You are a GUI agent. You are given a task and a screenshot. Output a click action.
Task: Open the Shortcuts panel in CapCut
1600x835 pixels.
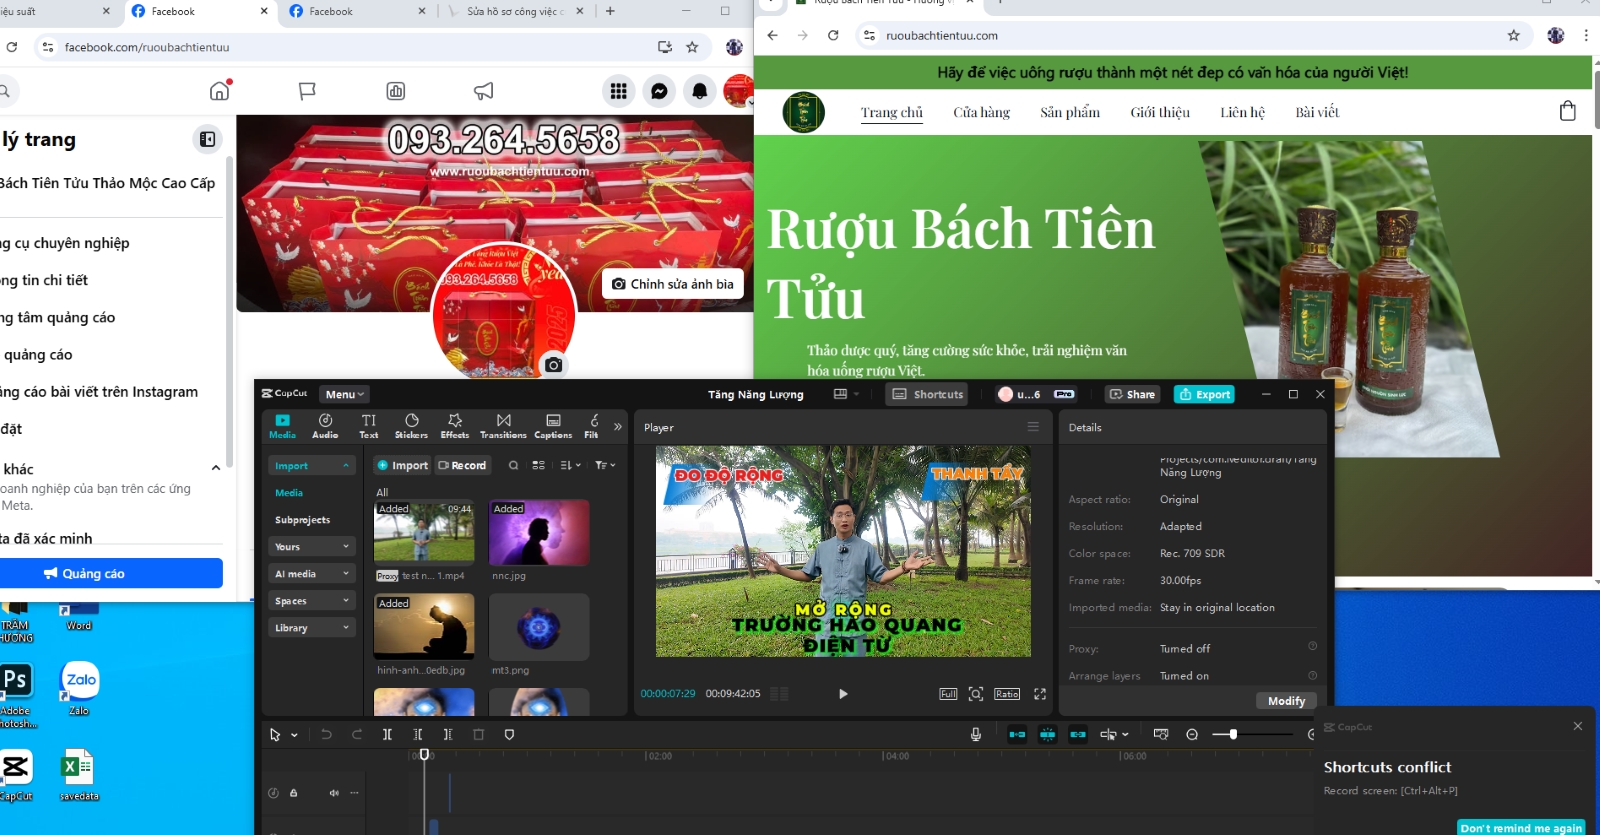pyautogui.click(x=928, y=394)
